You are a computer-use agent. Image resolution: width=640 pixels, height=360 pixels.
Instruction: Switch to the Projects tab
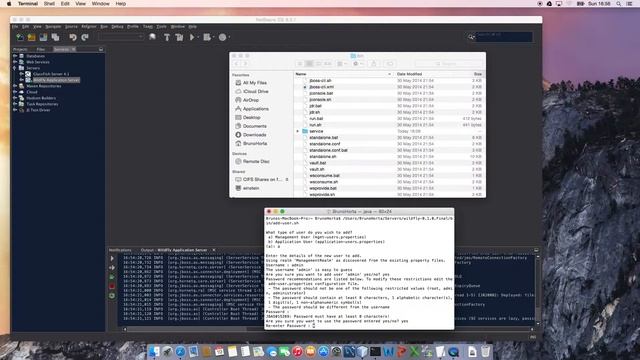click(x=20, y=49)
